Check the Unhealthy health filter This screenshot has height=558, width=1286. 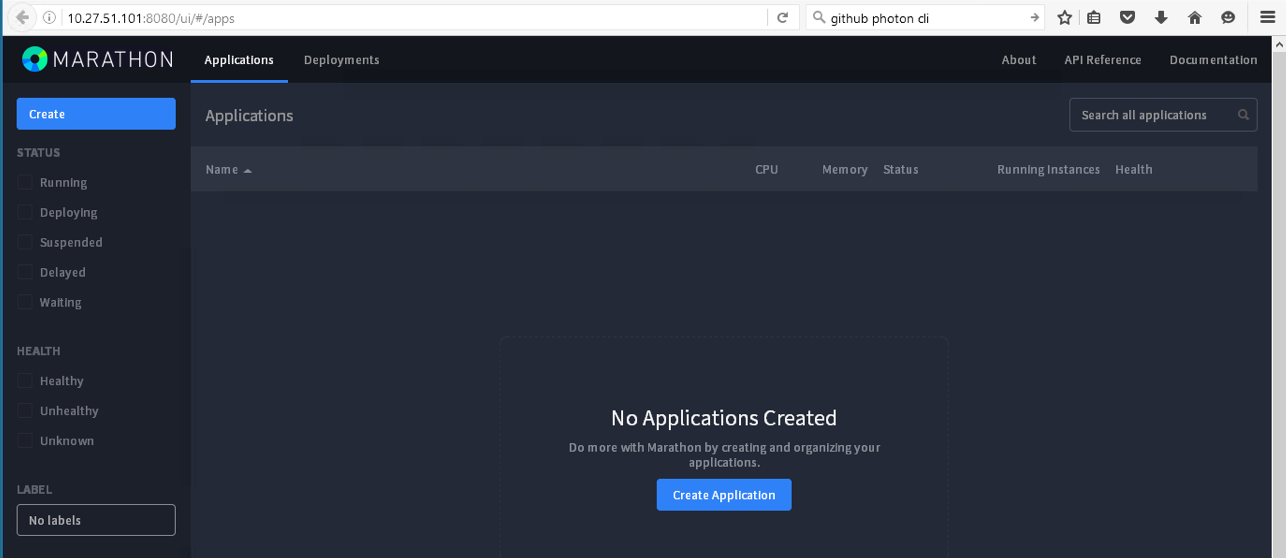(25, 411)
